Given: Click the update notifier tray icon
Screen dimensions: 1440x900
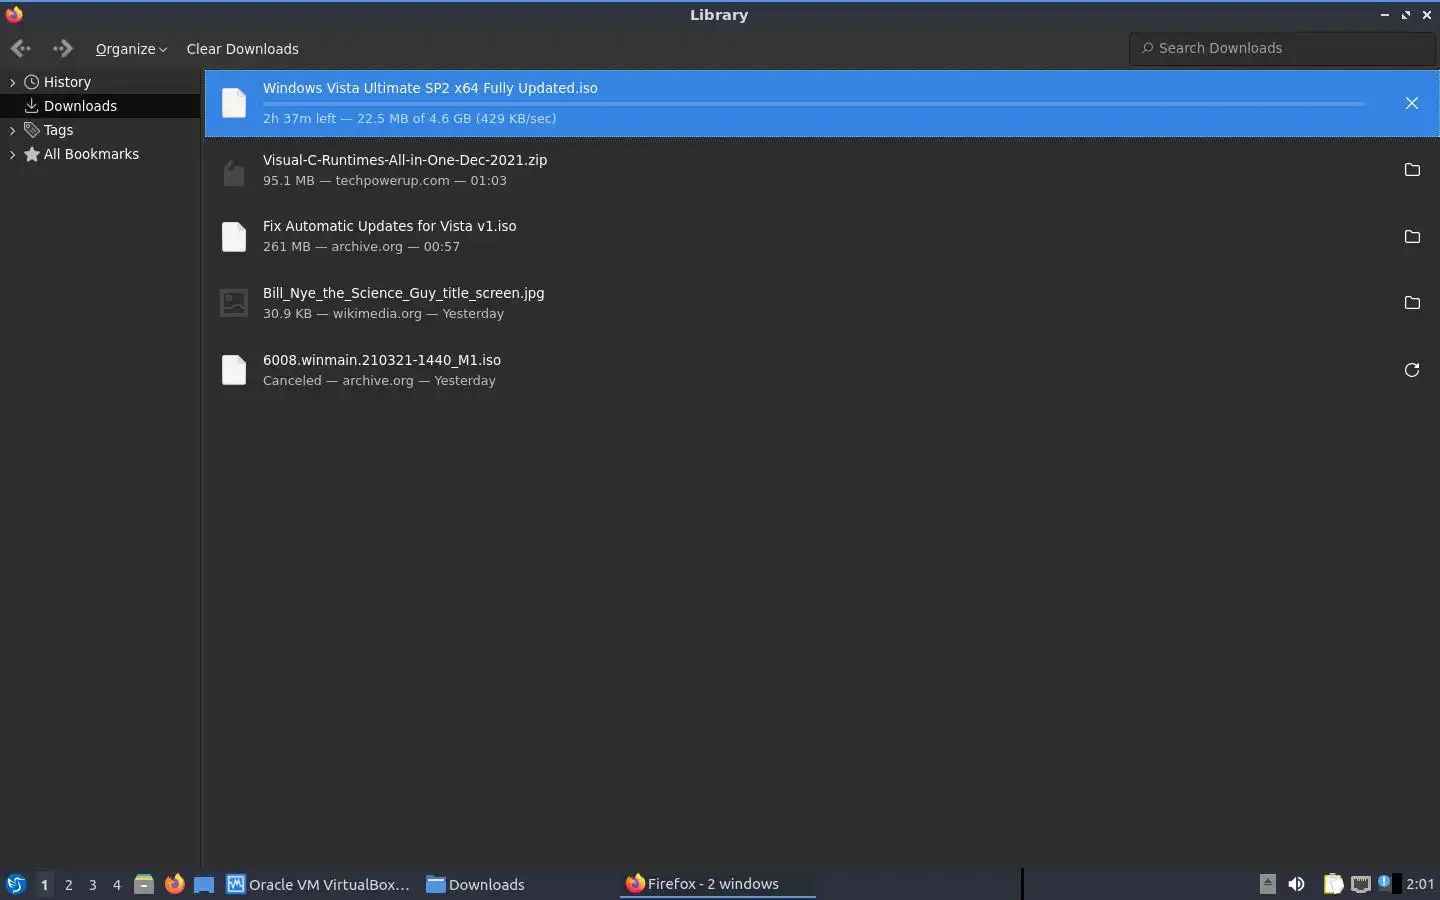Looking at the screenshot, I should (x=1386, y=883).
